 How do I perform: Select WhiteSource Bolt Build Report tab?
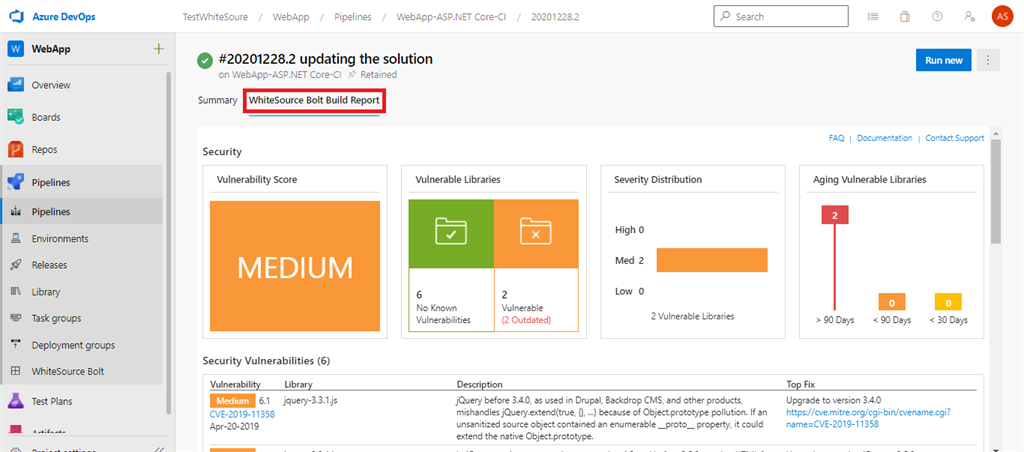click(x=314, y=100)
